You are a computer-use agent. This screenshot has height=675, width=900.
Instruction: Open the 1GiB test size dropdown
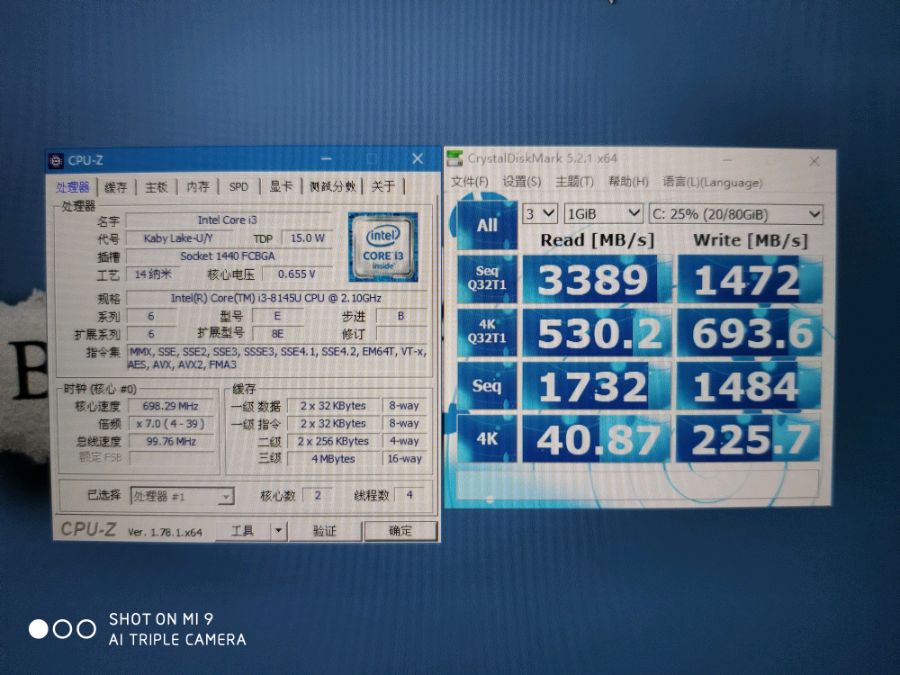603,214
